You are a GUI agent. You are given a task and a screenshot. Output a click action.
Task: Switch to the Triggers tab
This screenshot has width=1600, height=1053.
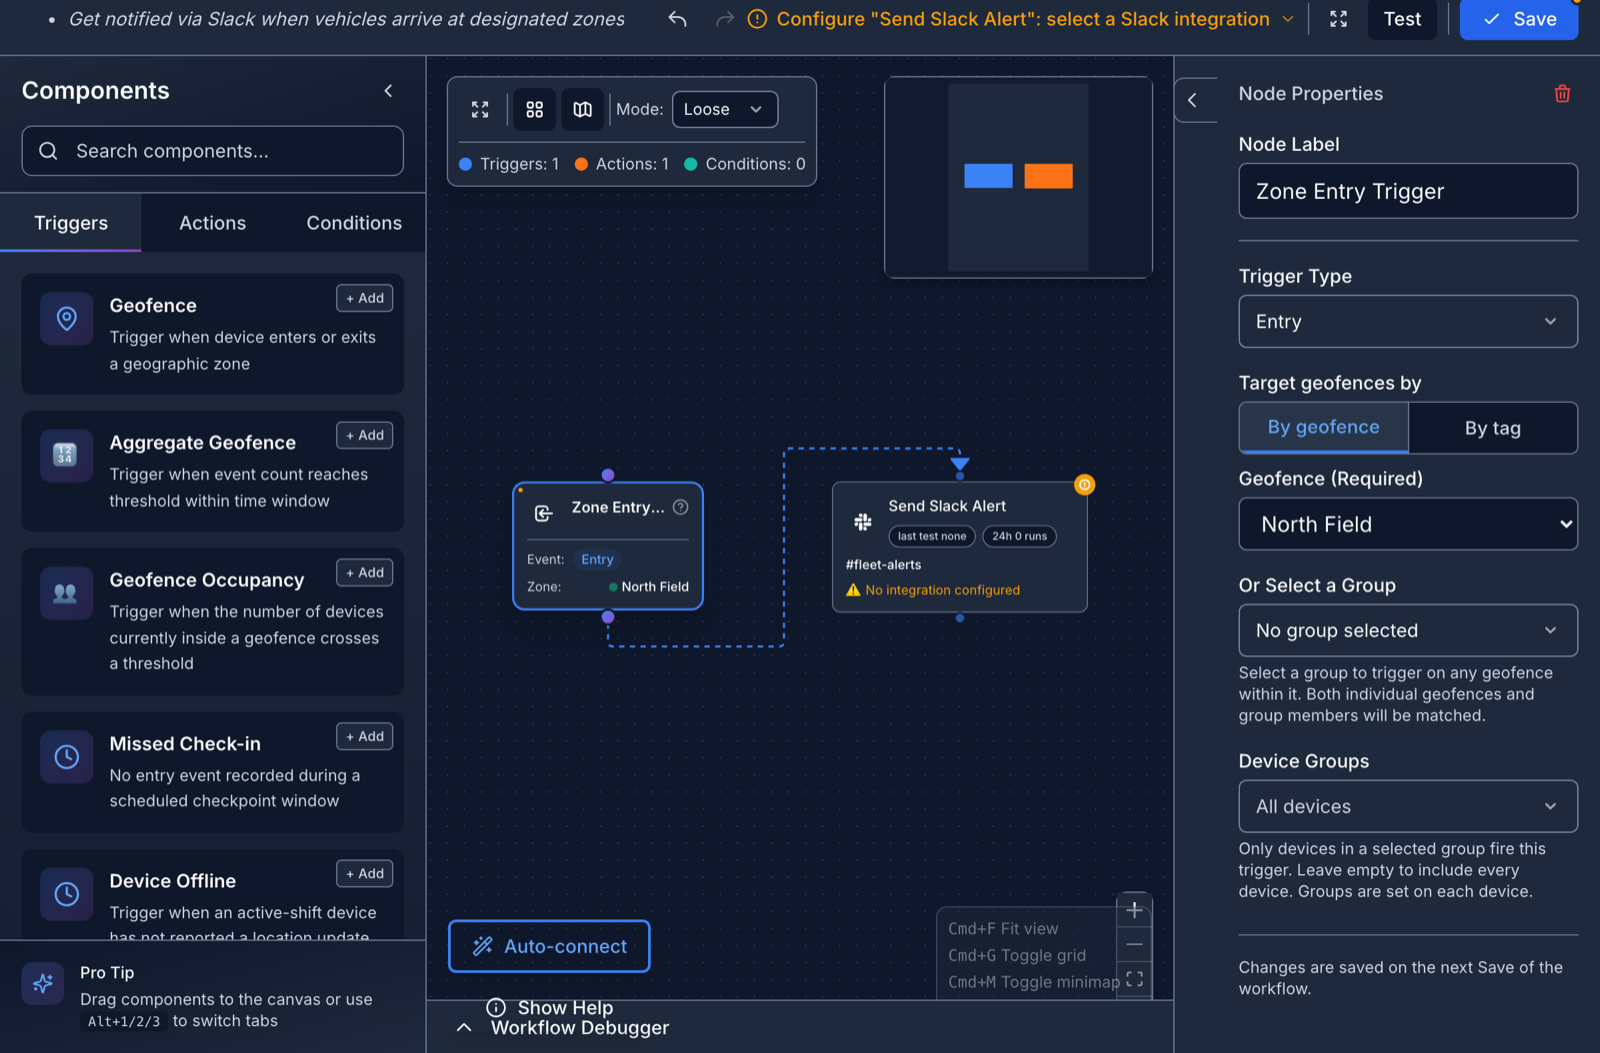(71, 223)
